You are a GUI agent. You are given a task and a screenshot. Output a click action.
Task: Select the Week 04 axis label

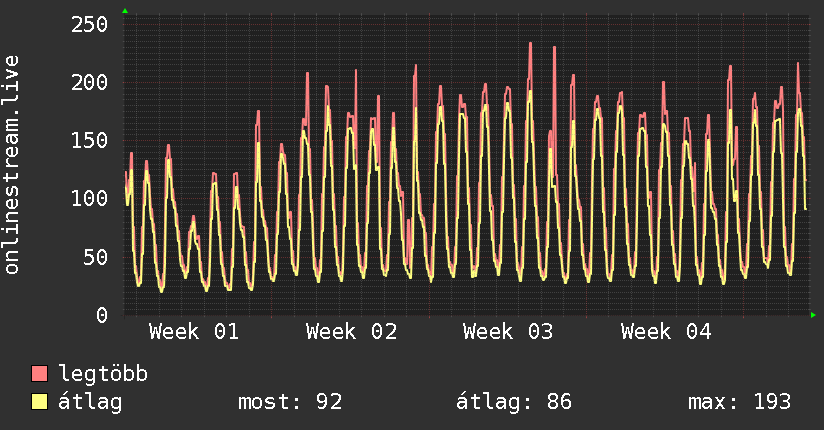665,332
